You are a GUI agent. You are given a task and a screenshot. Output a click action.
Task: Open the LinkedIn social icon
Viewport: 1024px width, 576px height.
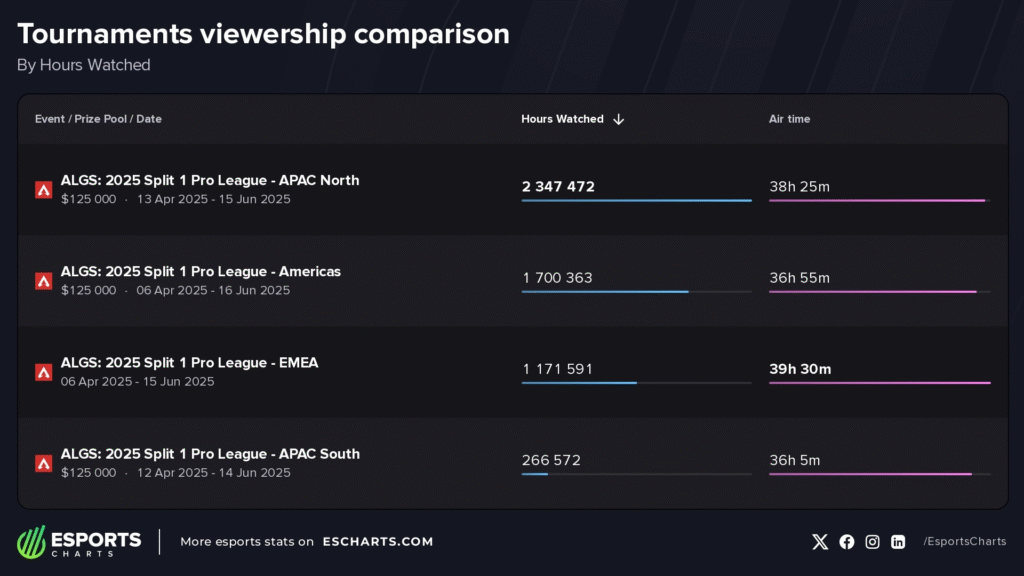point(898,542)
